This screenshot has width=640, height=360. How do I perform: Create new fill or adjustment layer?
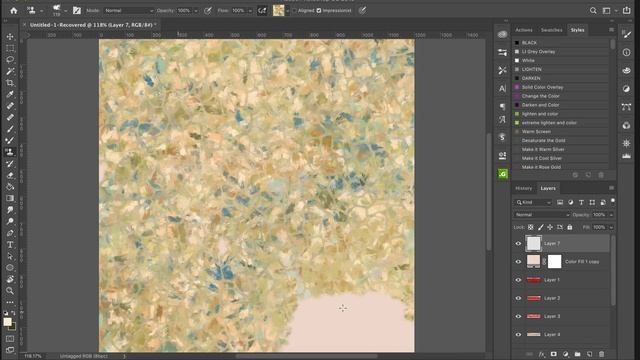click(x=565, y=354)
